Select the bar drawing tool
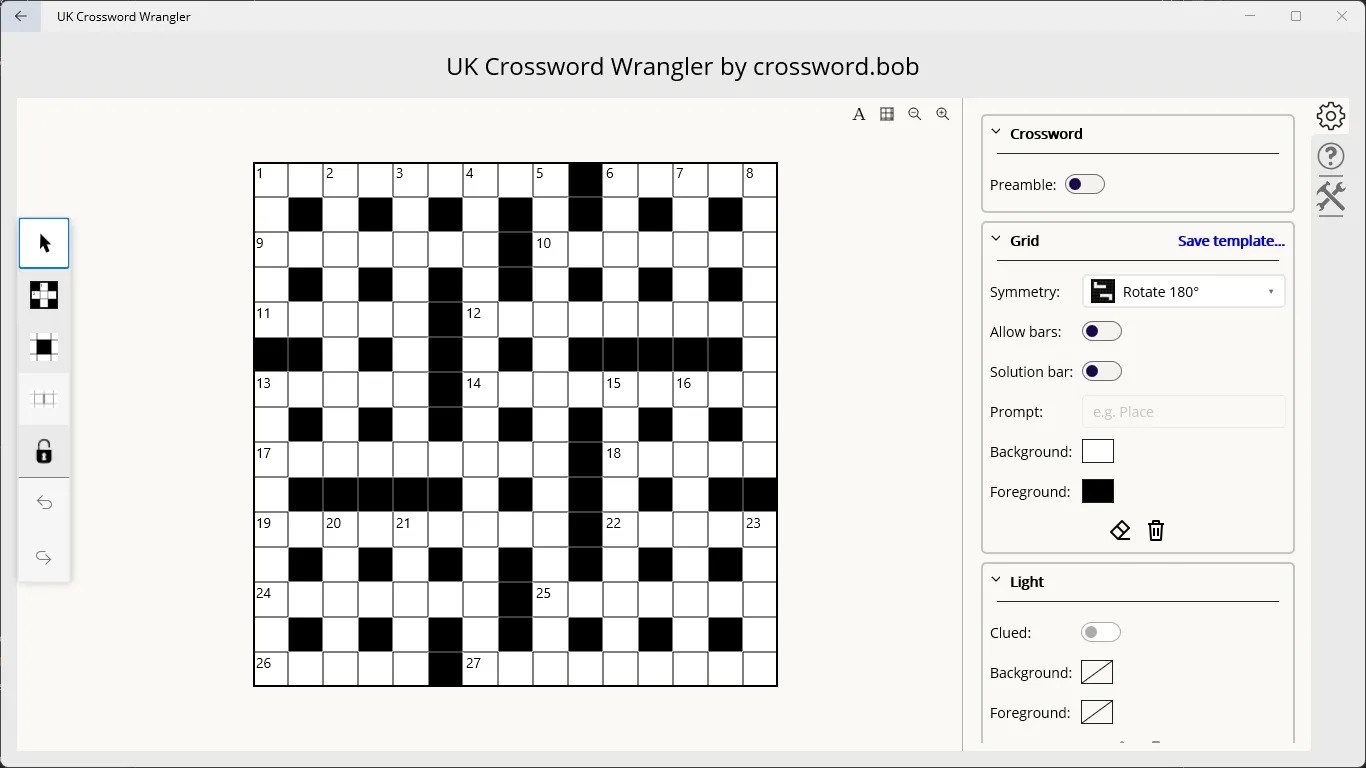The height and width of the screenshot is (768, 1366). (x=44, y=399)
